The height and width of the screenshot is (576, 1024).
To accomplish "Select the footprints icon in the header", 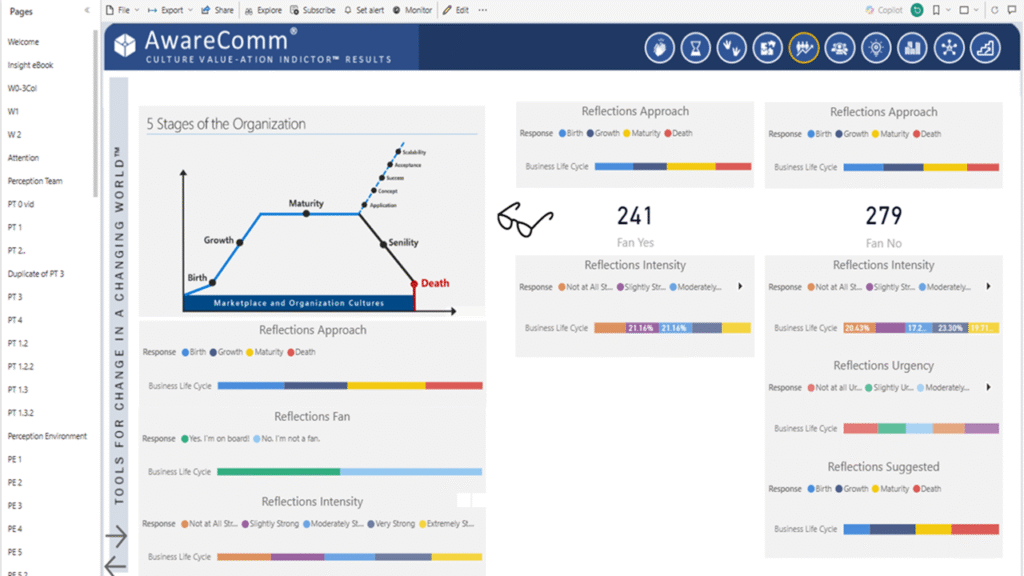I will click(x=731, y=48).
